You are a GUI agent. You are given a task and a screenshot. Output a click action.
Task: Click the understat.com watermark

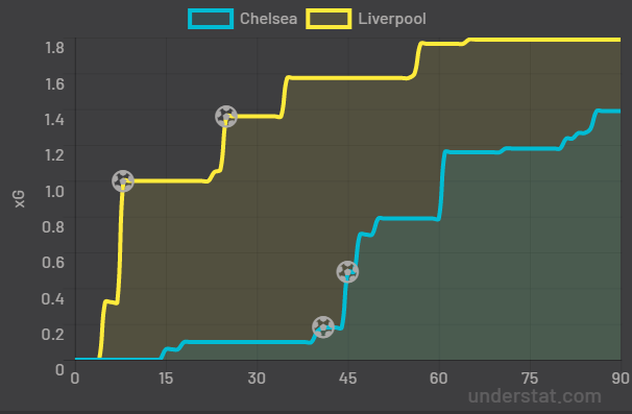pos(534,396)
